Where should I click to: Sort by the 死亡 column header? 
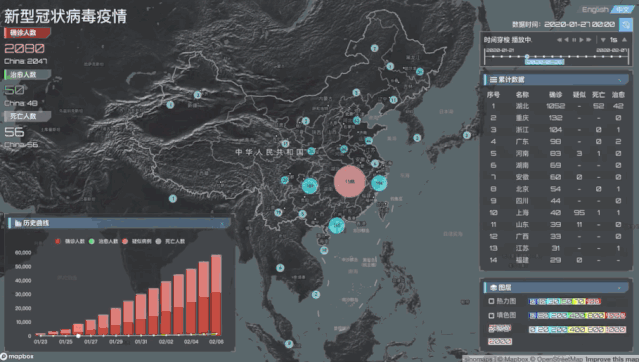coord(598,95)
